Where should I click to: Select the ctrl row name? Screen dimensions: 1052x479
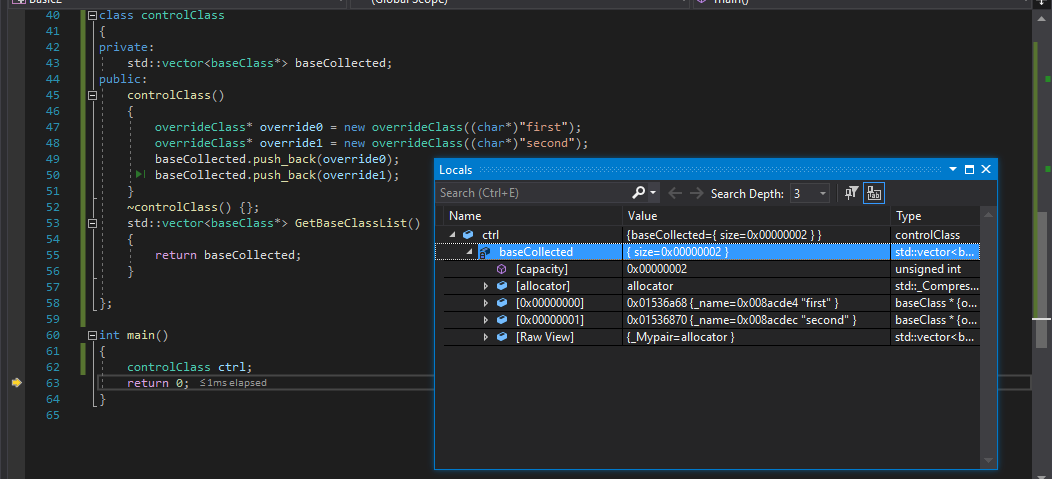pos(490,235)
